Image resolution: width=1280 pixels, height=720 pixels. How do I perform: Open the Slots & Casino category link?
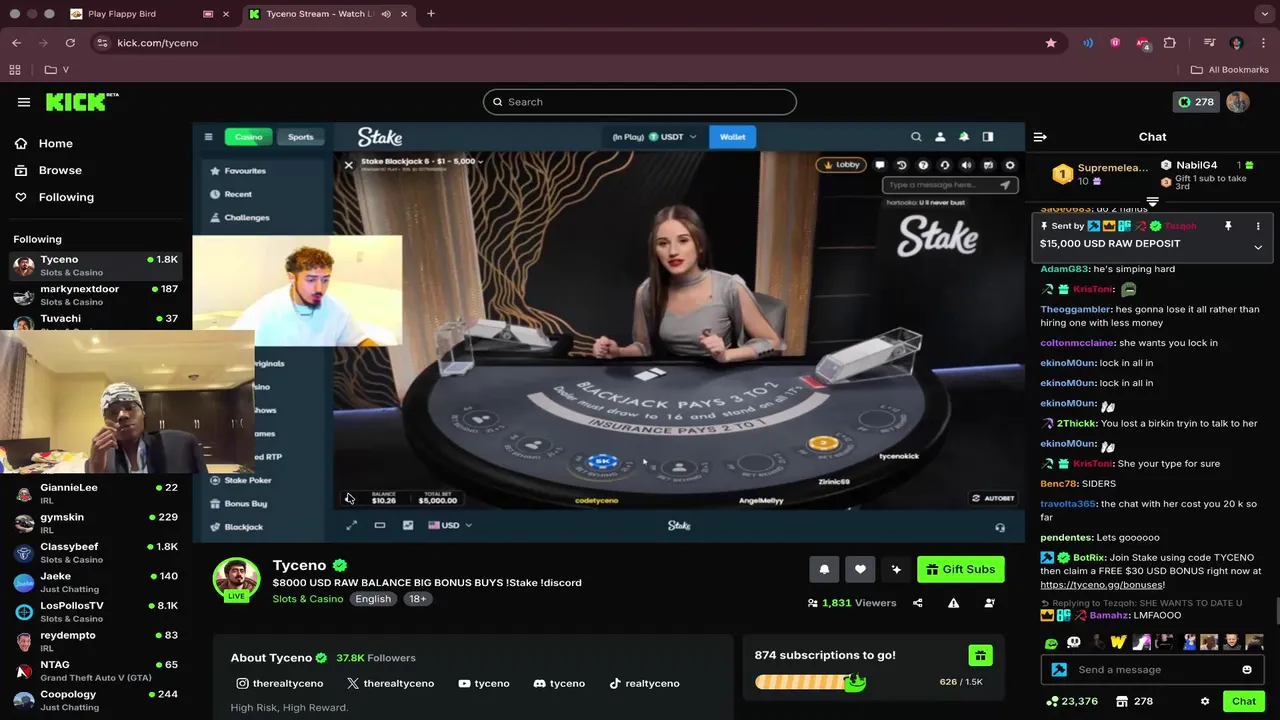coord(308,599)
